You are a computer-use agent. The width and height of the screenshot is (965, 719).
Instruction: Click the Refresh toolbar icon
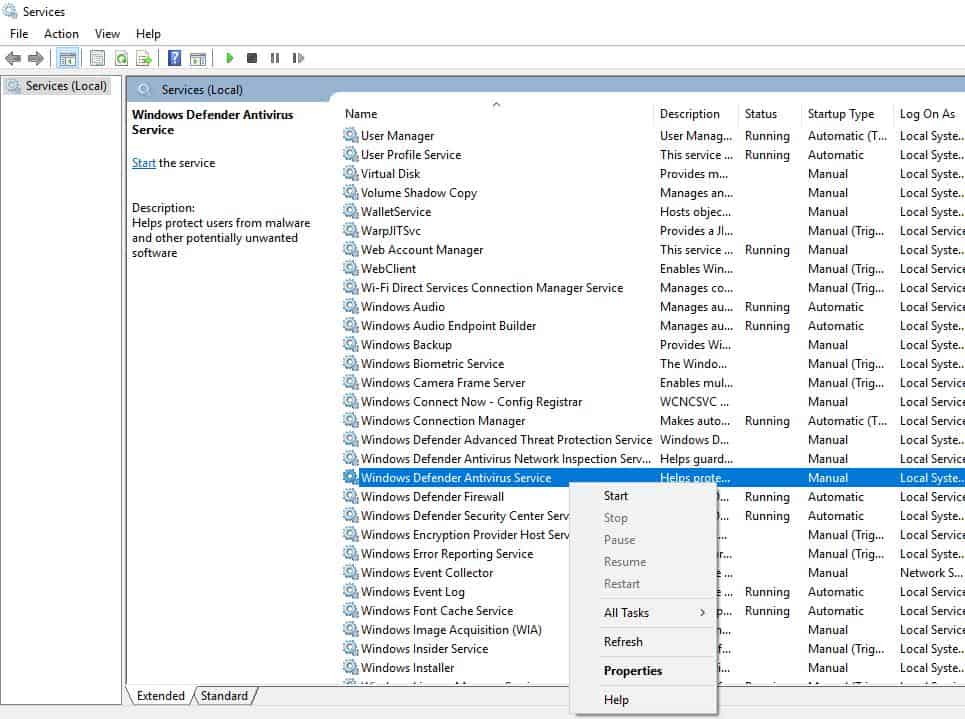click(x=121, y=58)
